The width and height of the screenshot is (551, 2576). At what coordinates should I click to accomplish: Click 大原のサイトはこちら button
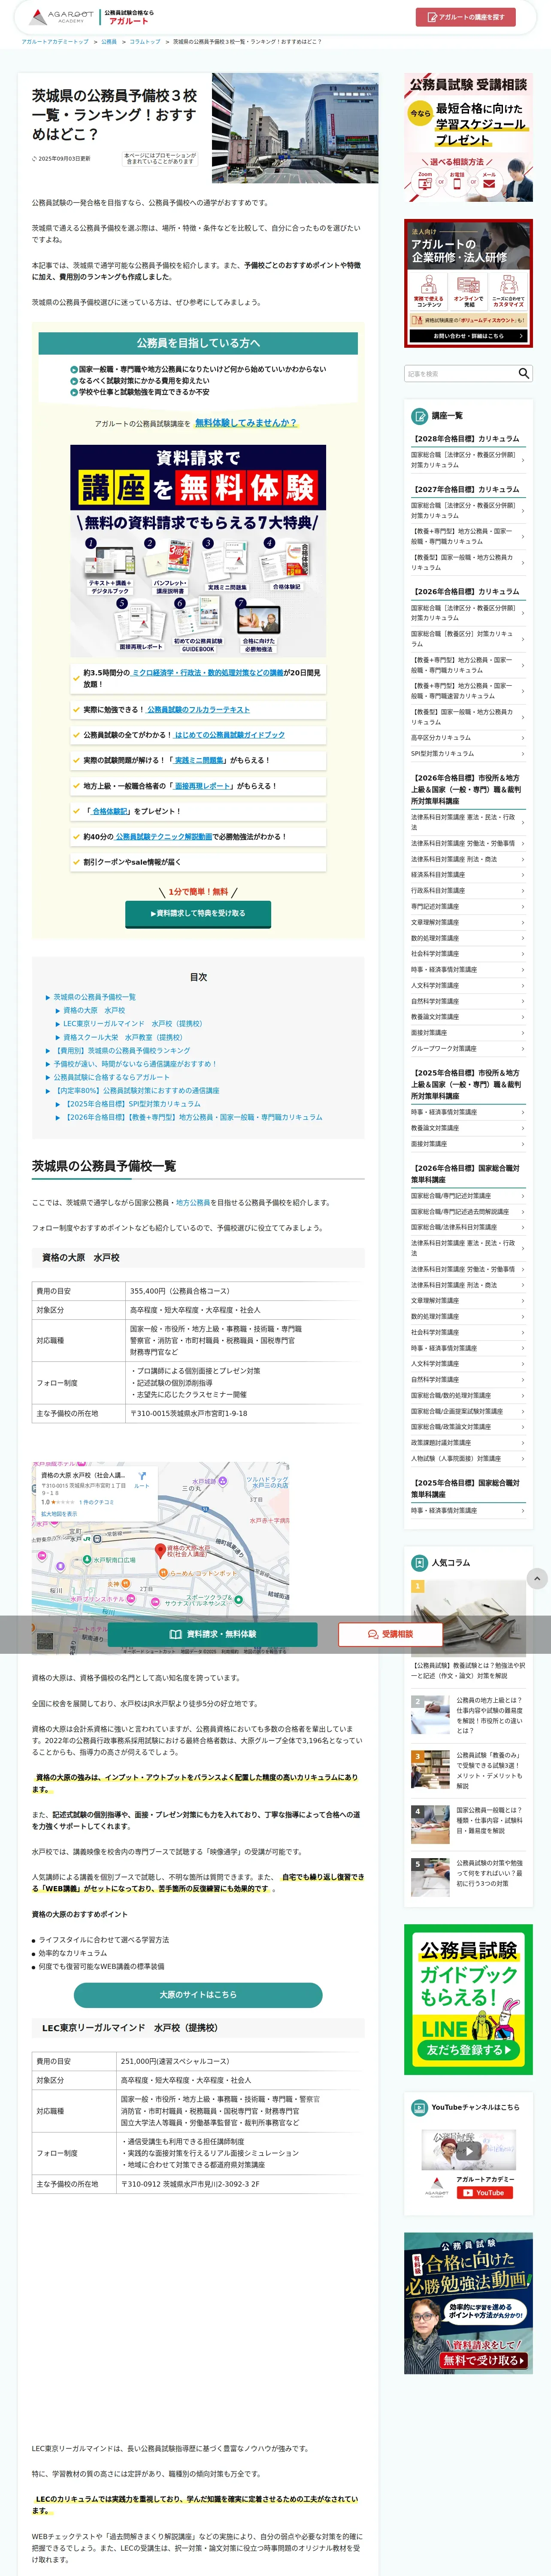point(198,1995)
